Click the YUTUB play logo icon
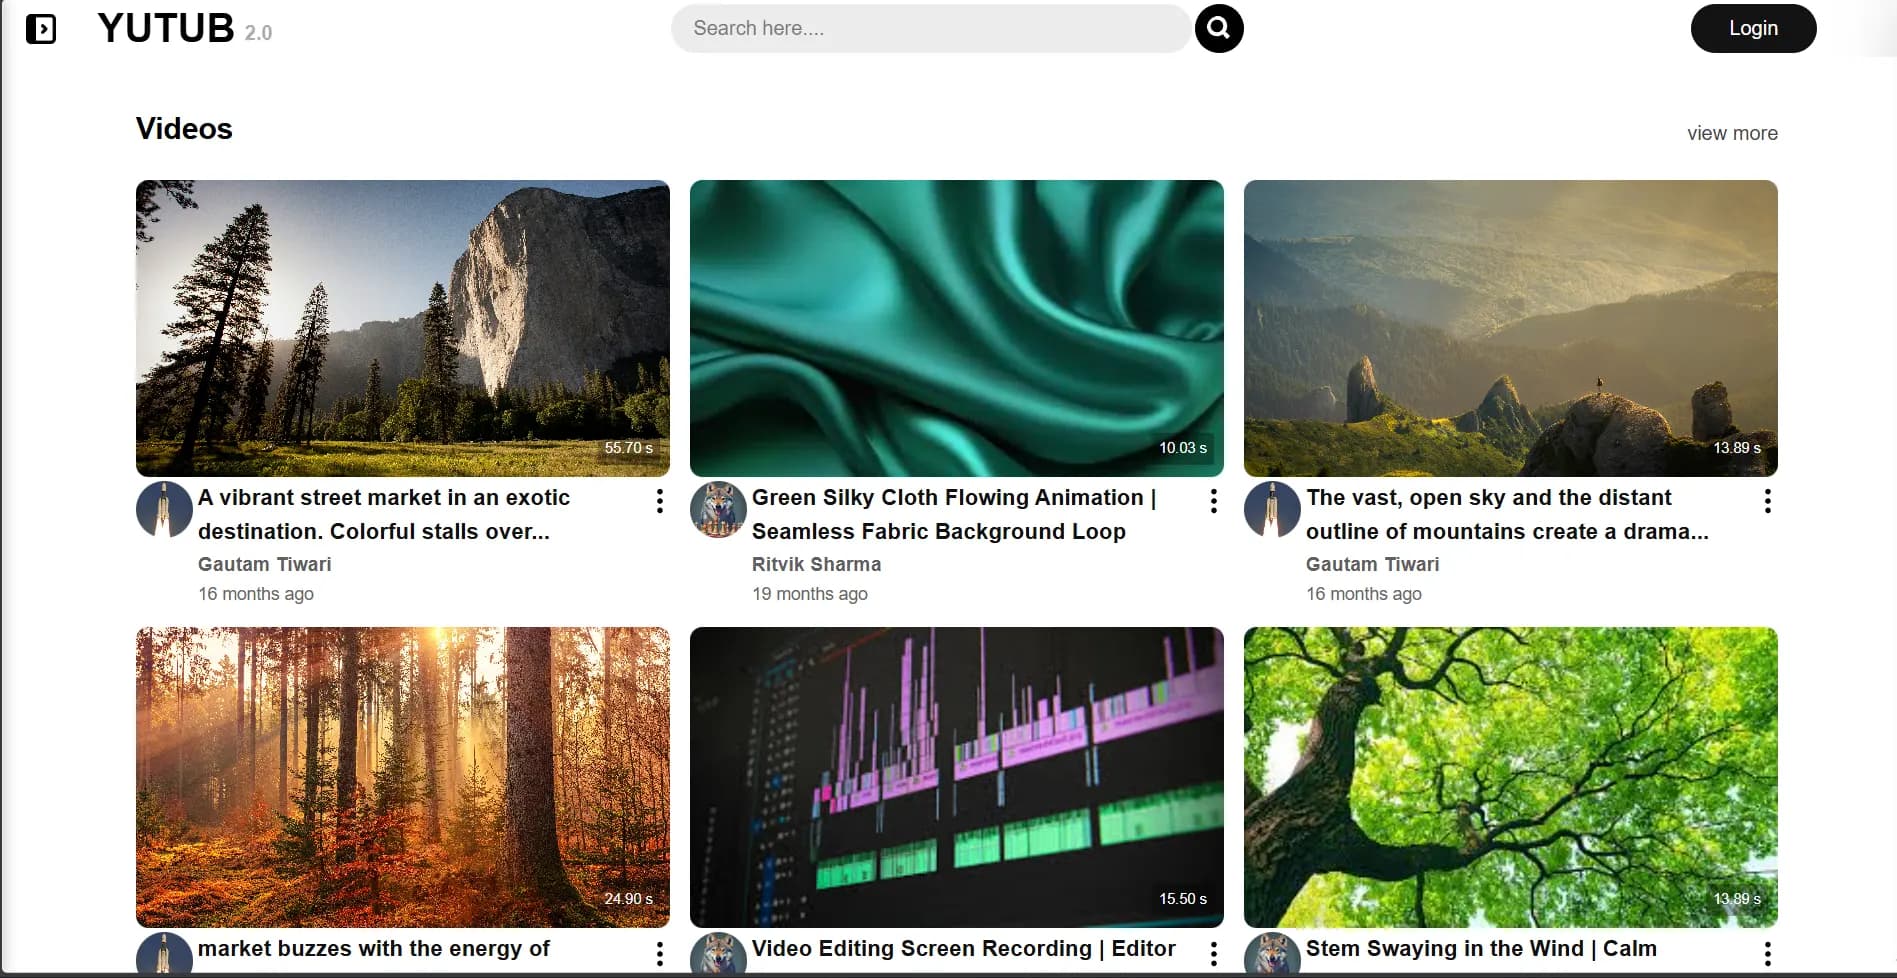Viewport: 1897px width, 978px height. click(41, 29)
